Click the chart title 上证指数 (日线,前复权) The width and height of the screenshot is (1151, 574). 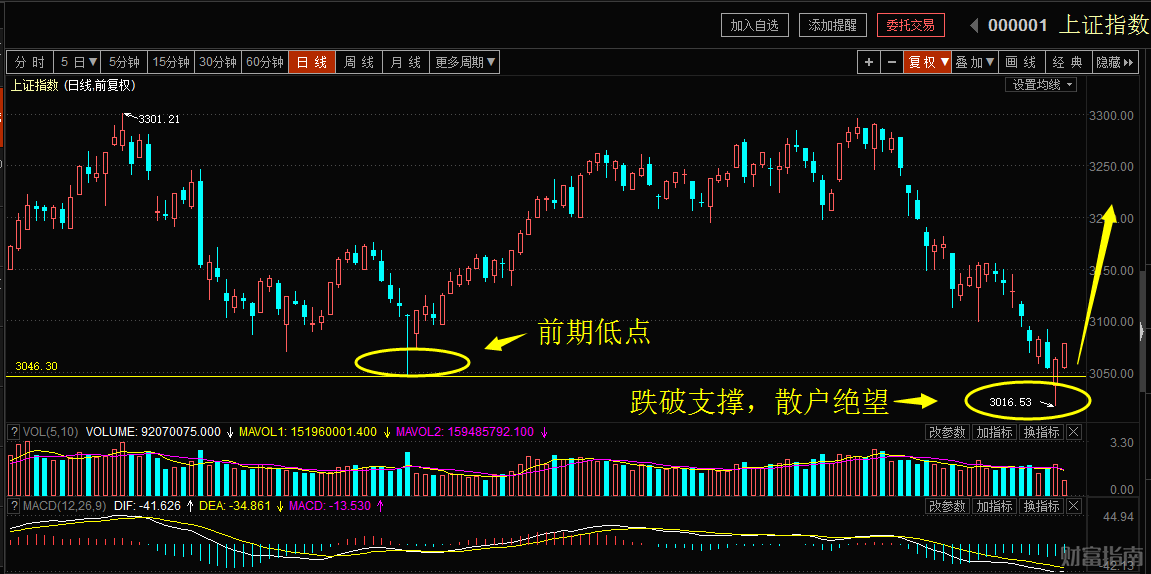(x=73, y=85)
